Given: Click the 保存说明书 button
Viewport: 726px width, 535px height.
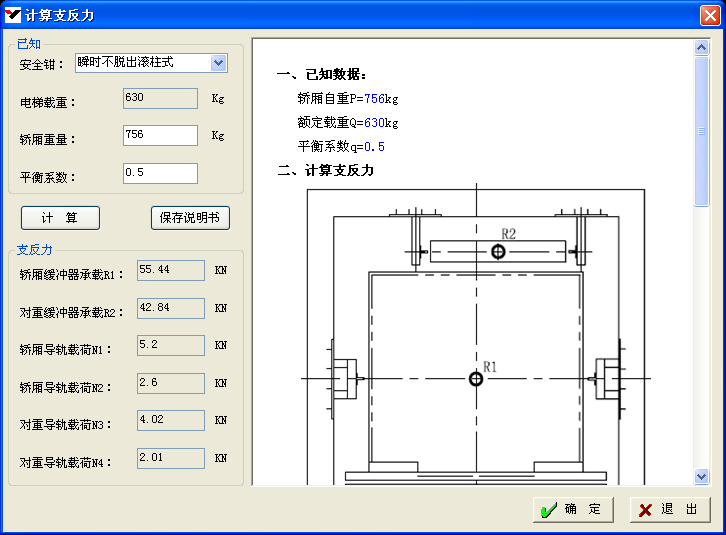Looking at the screenshot, I should pyautogui.click(x=191, y=218).
